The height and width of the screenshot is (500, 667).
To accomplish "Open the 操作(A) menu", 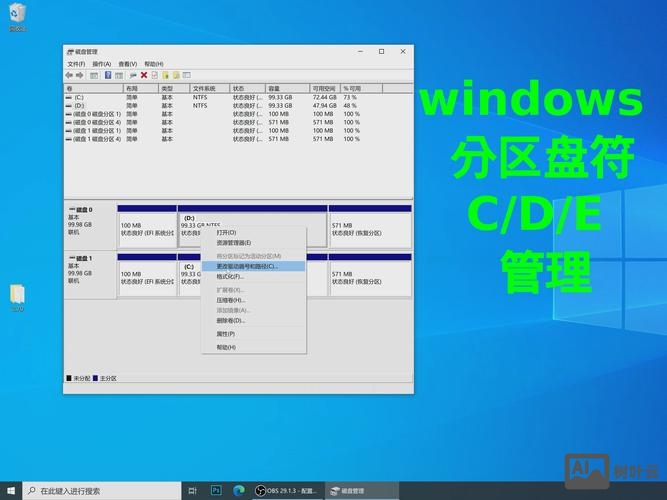I will [x=102, y=63].
